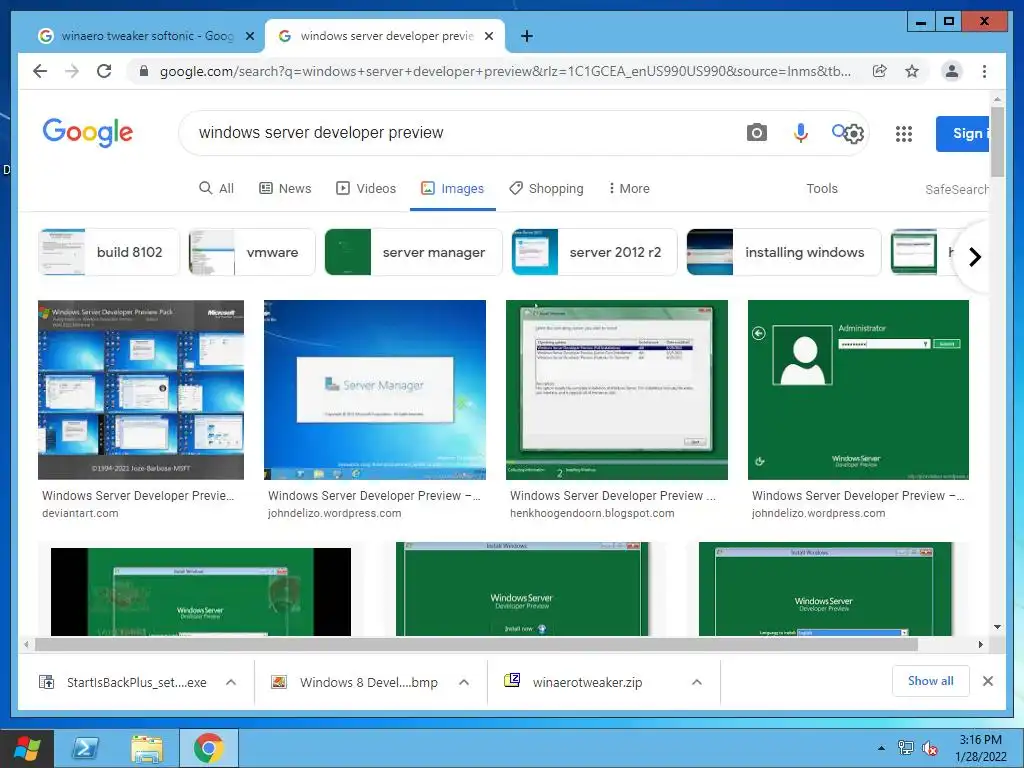Reload the current page
Image resolution: width=1024 pixels, height=768 pixels.
point(104,71)
